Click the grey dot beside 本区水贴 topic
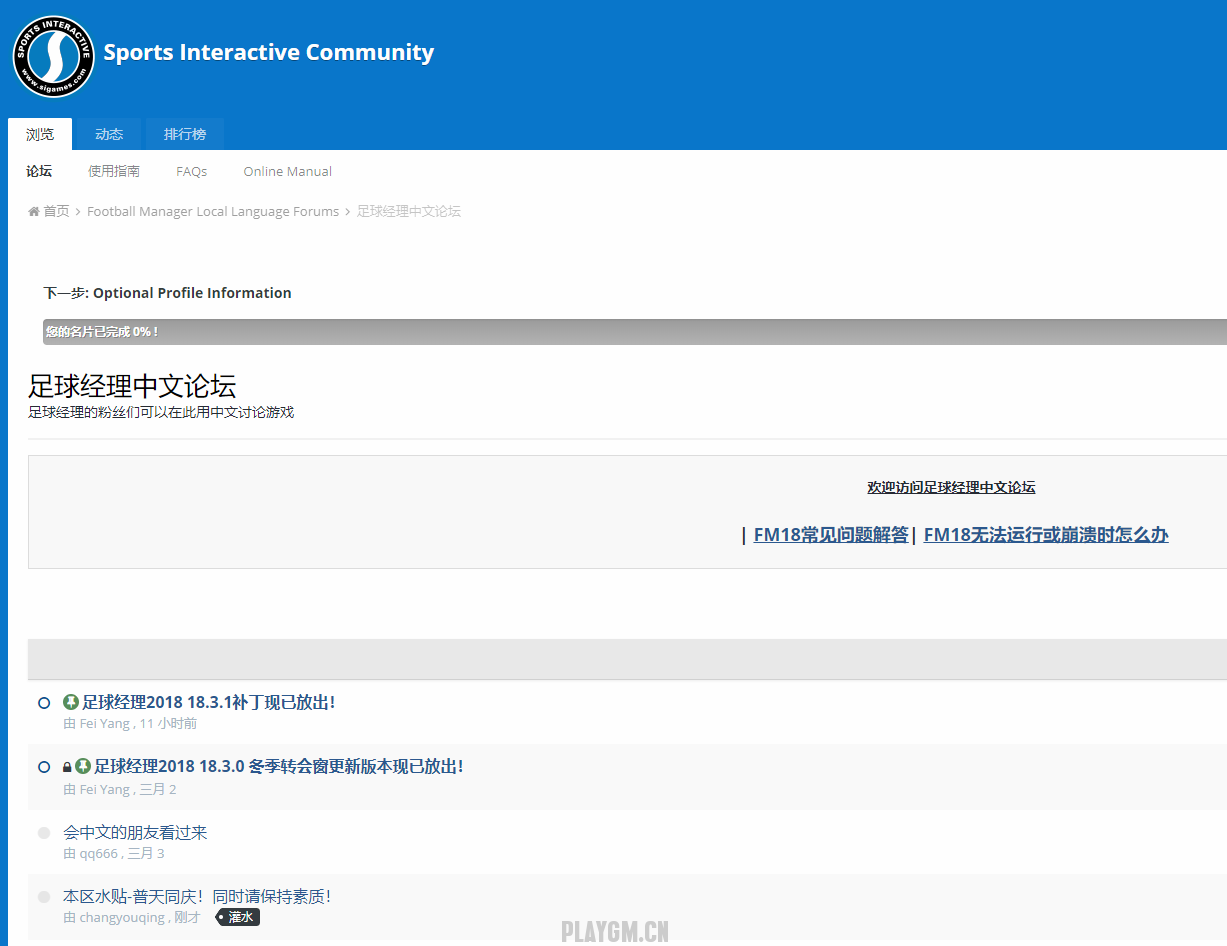The width and height of the screenshot is (1227, 946). 44,897
